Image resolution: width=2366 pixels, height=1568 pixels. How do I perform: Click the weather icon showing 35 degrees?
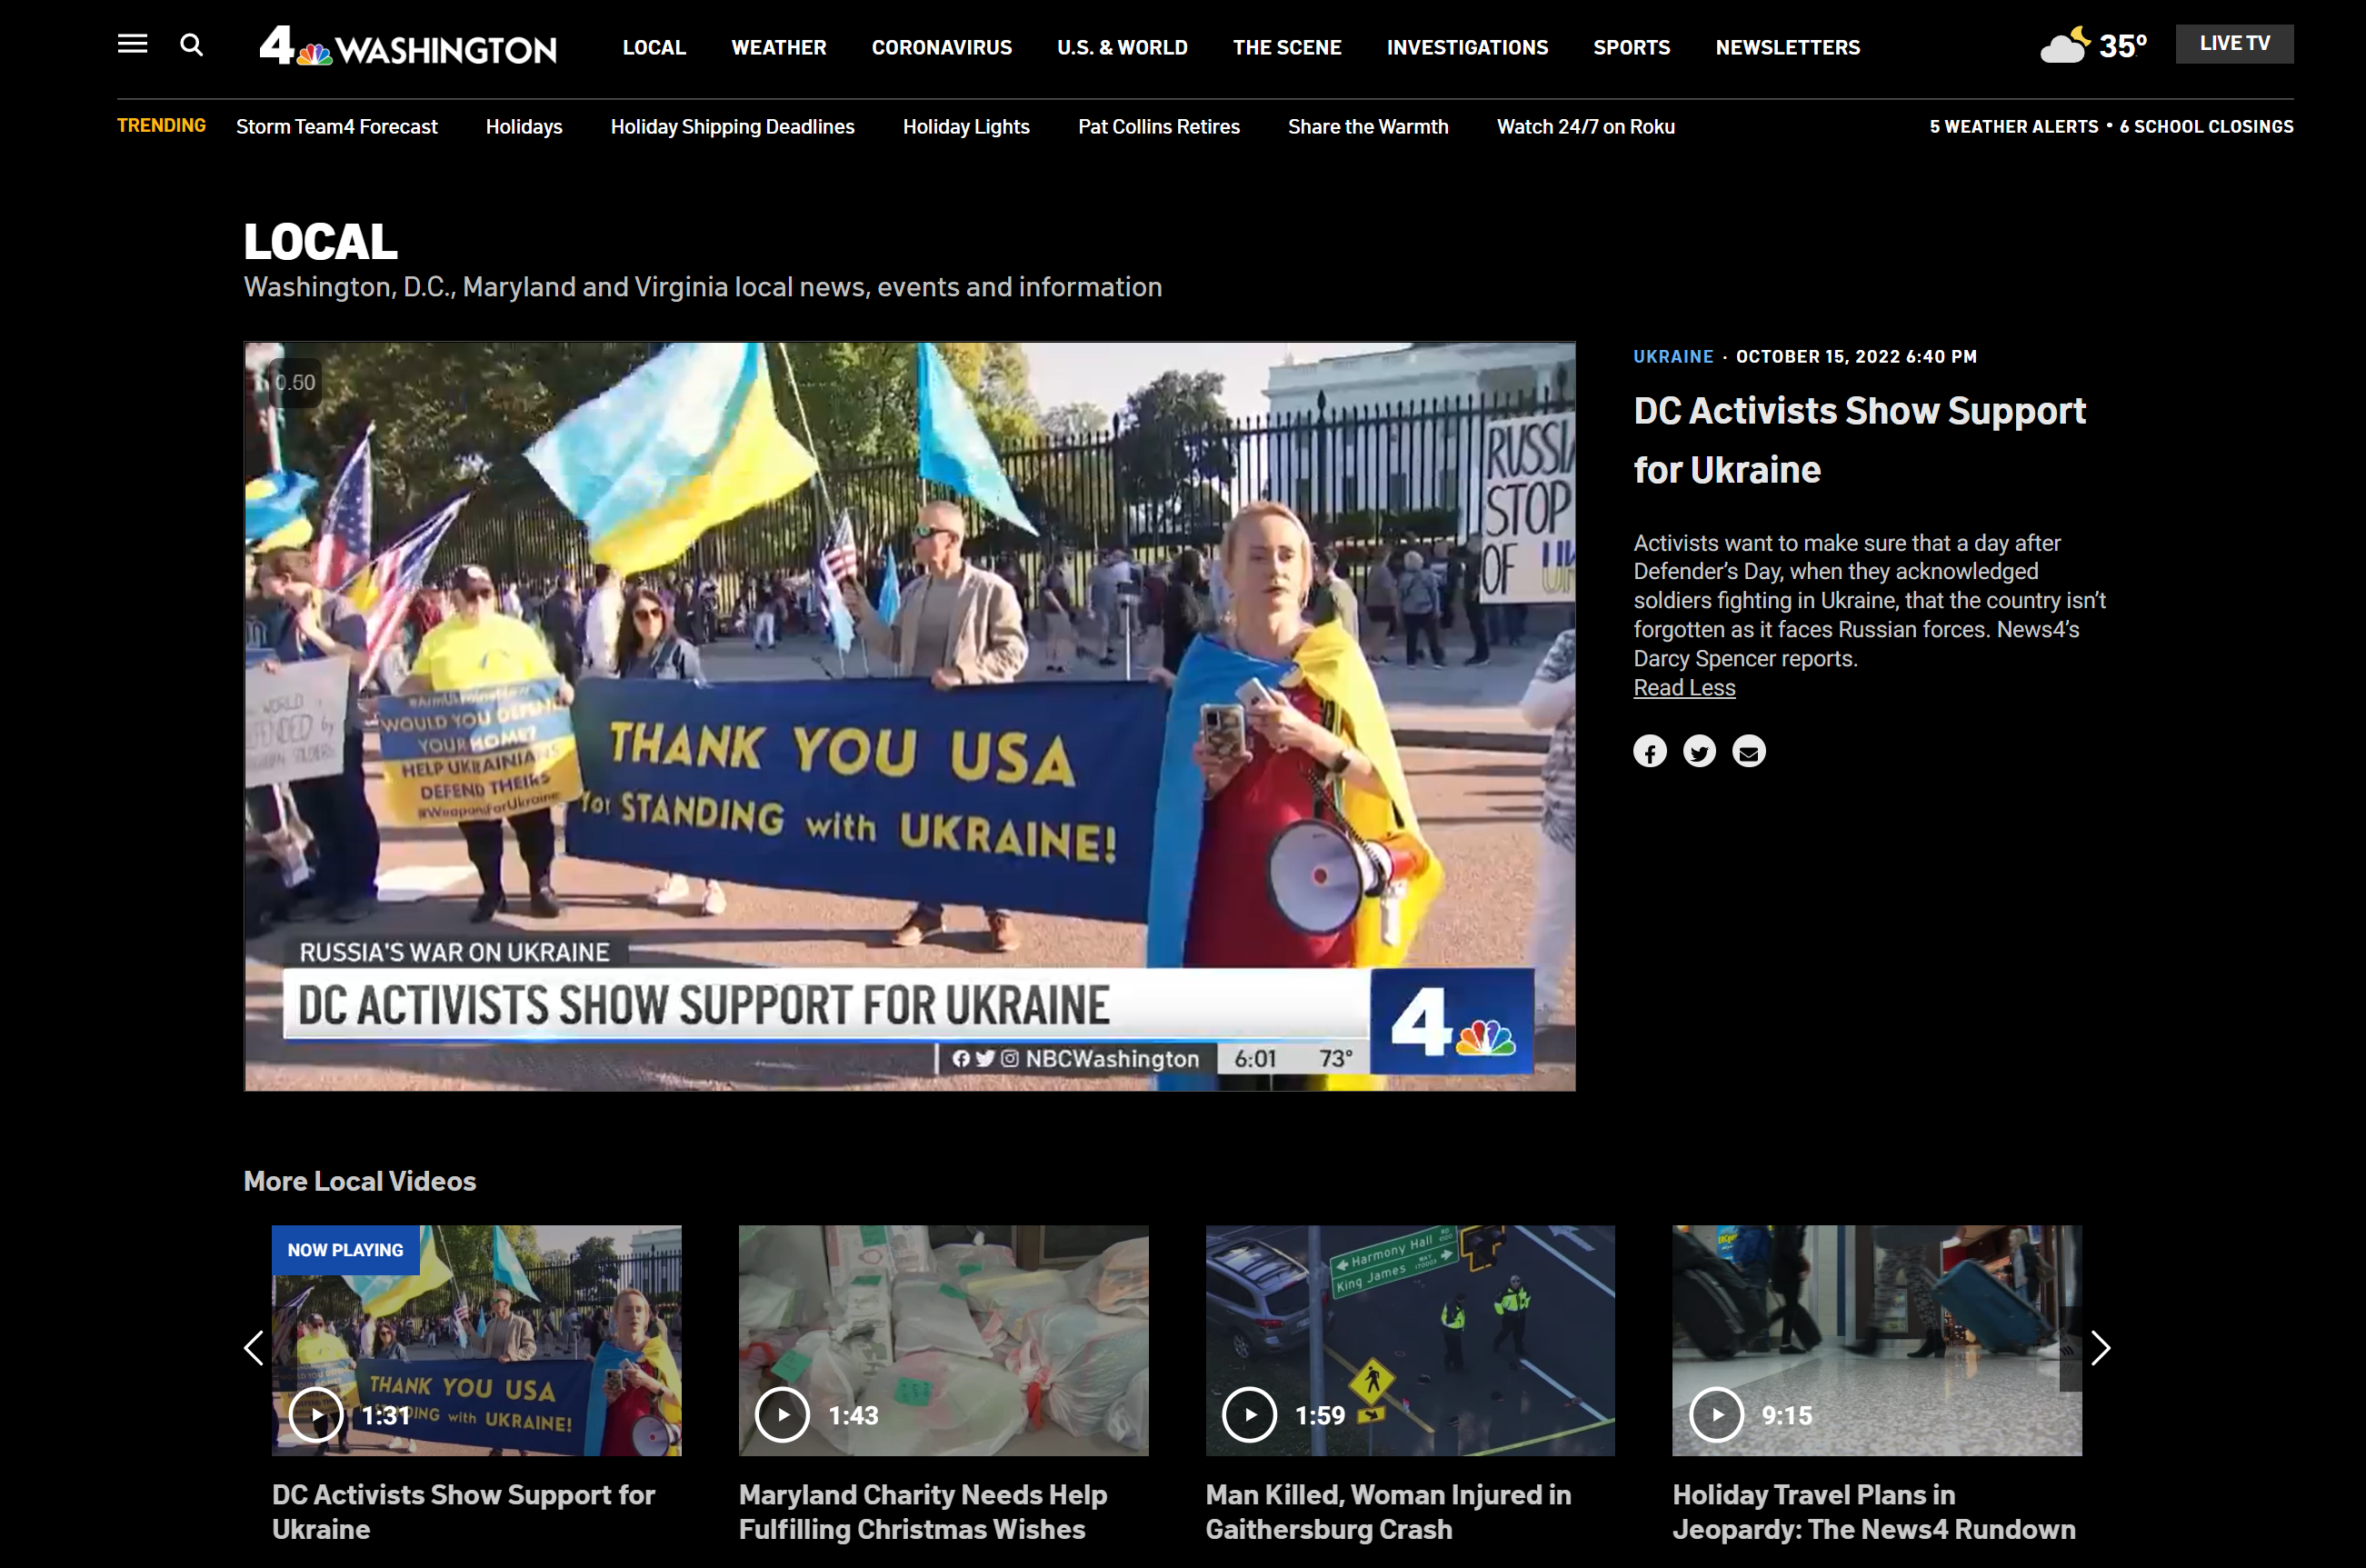click(2094, 44)
